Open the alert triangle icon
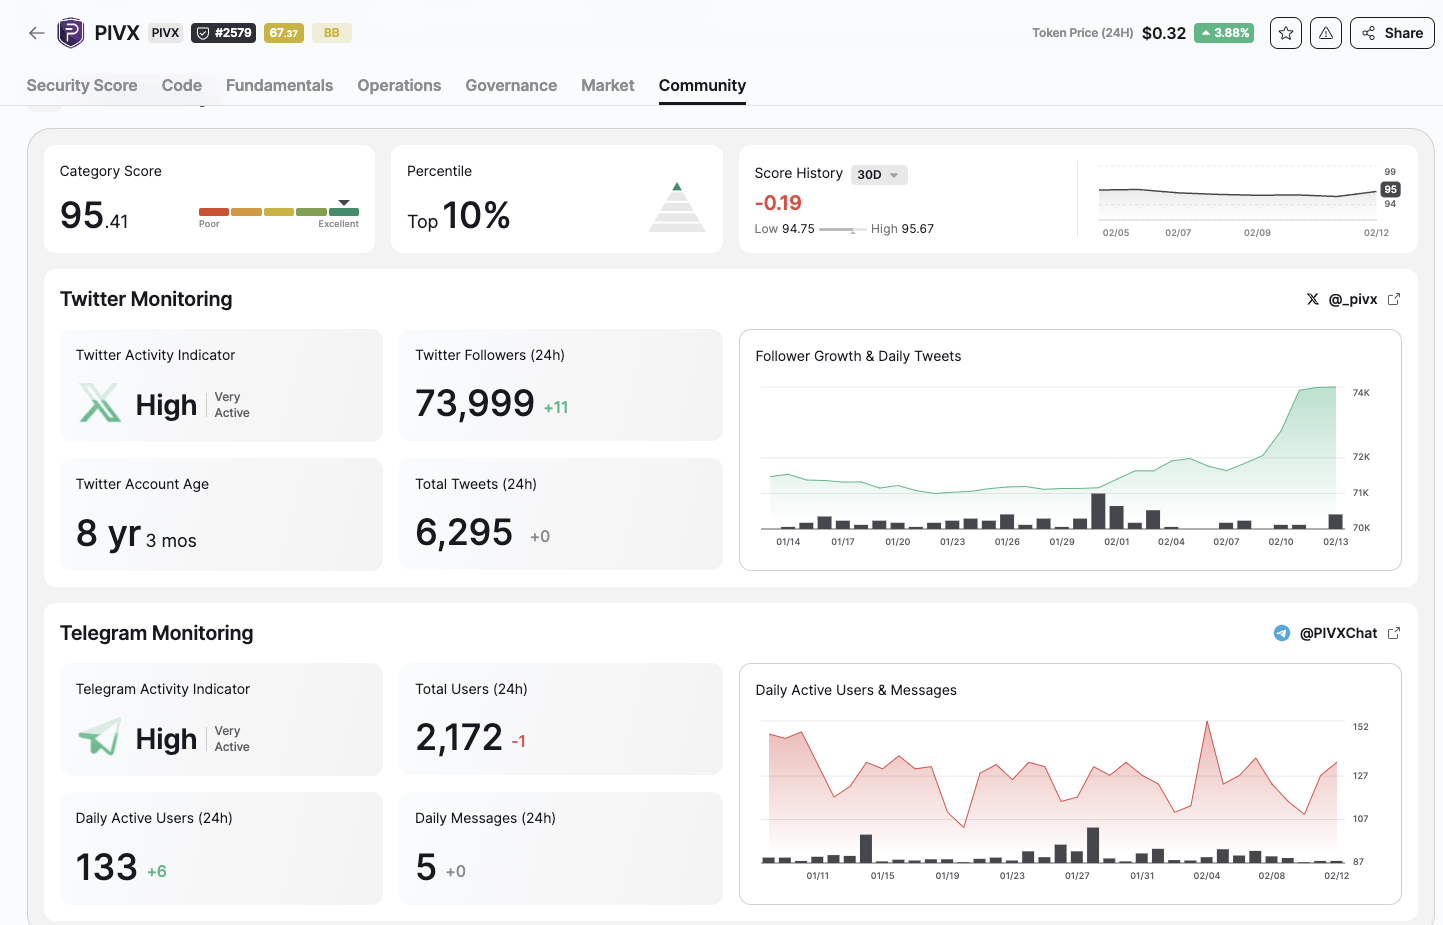1443x925 pixels. click(1326, 33)
